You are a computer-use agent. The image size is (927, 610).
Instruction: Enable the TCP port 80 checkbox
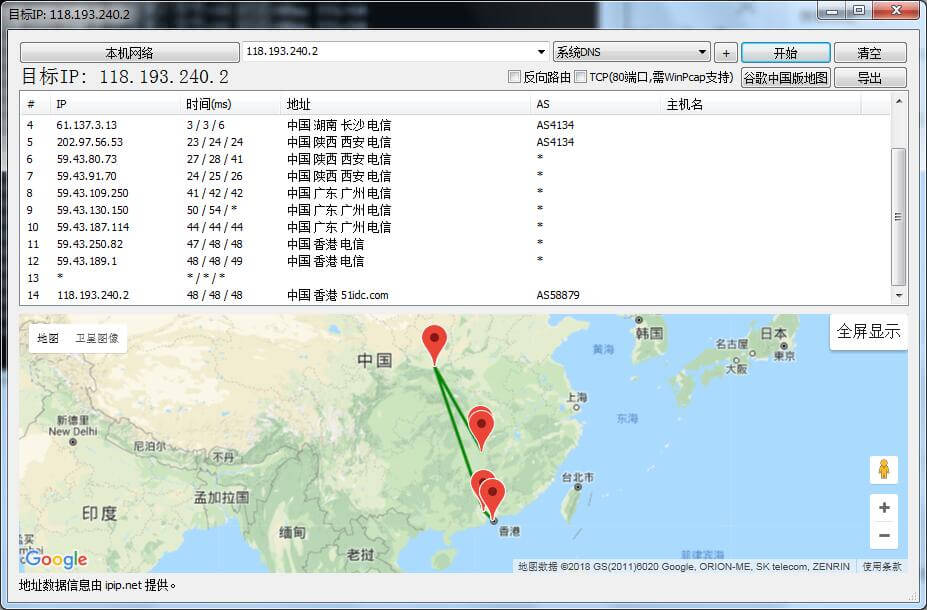tap(581, 77)
